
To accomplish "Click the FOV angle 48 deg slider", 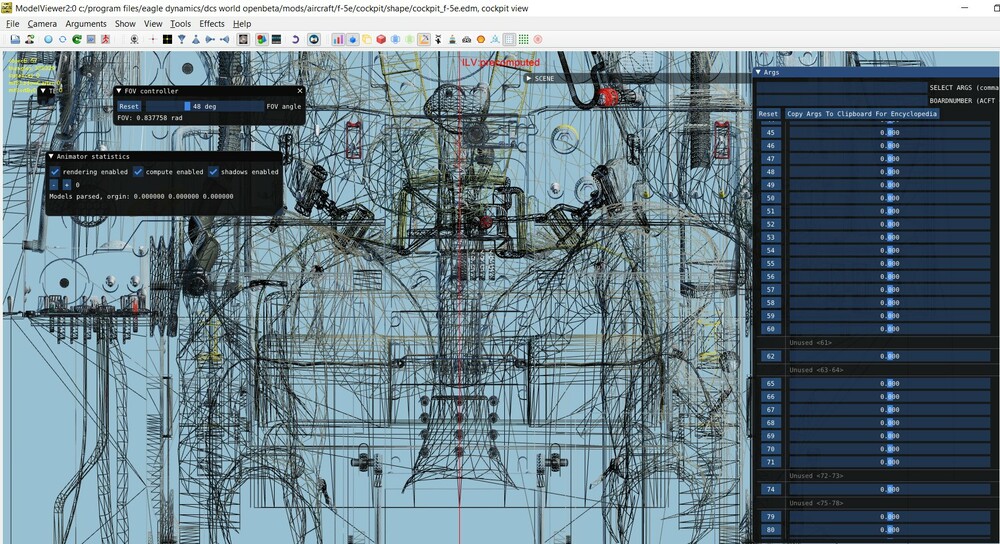I will (x=203, y=107).
